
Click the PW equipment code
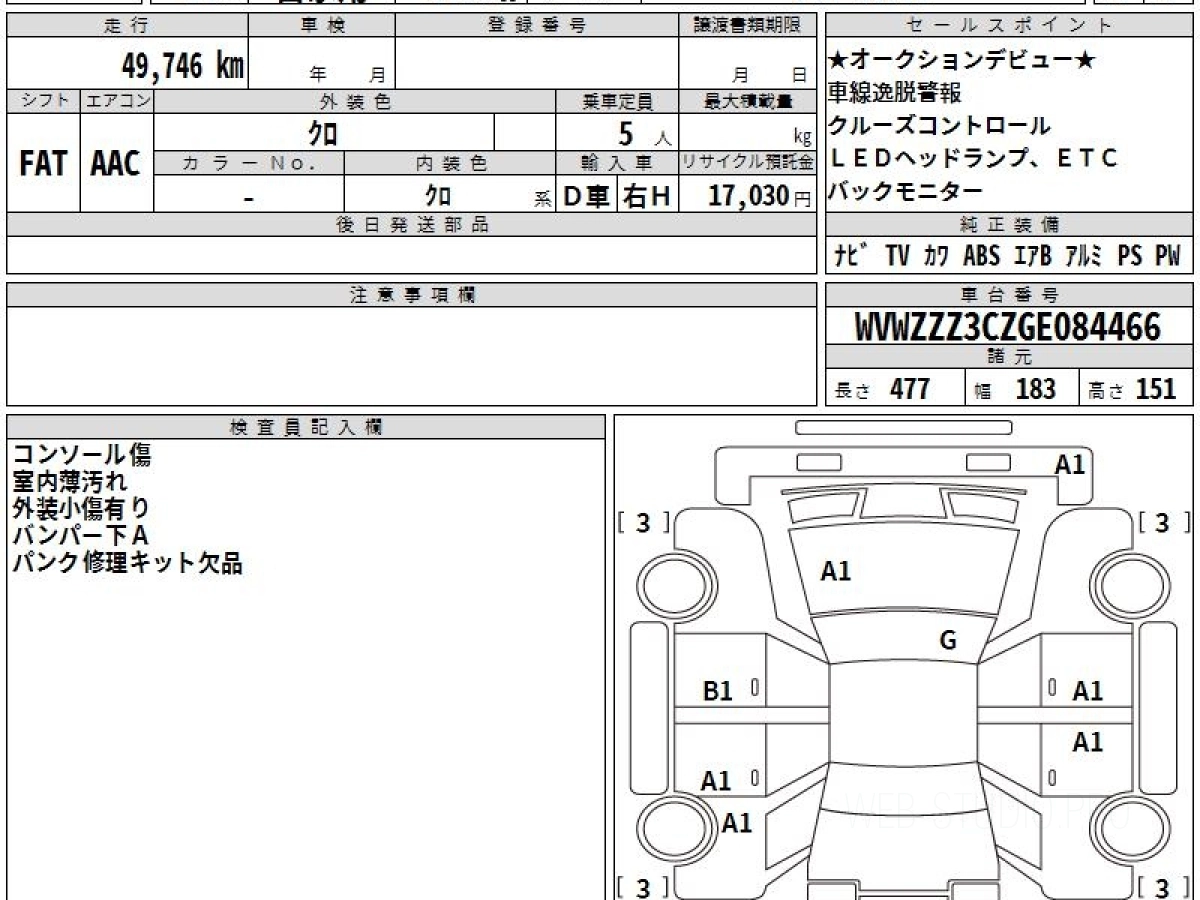pyautogui.click(x=1167, y=256)
